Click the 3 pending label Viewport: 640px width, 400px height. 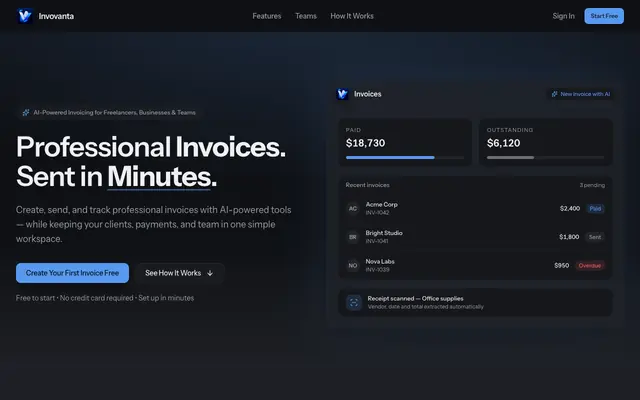[x=592, y=185]
